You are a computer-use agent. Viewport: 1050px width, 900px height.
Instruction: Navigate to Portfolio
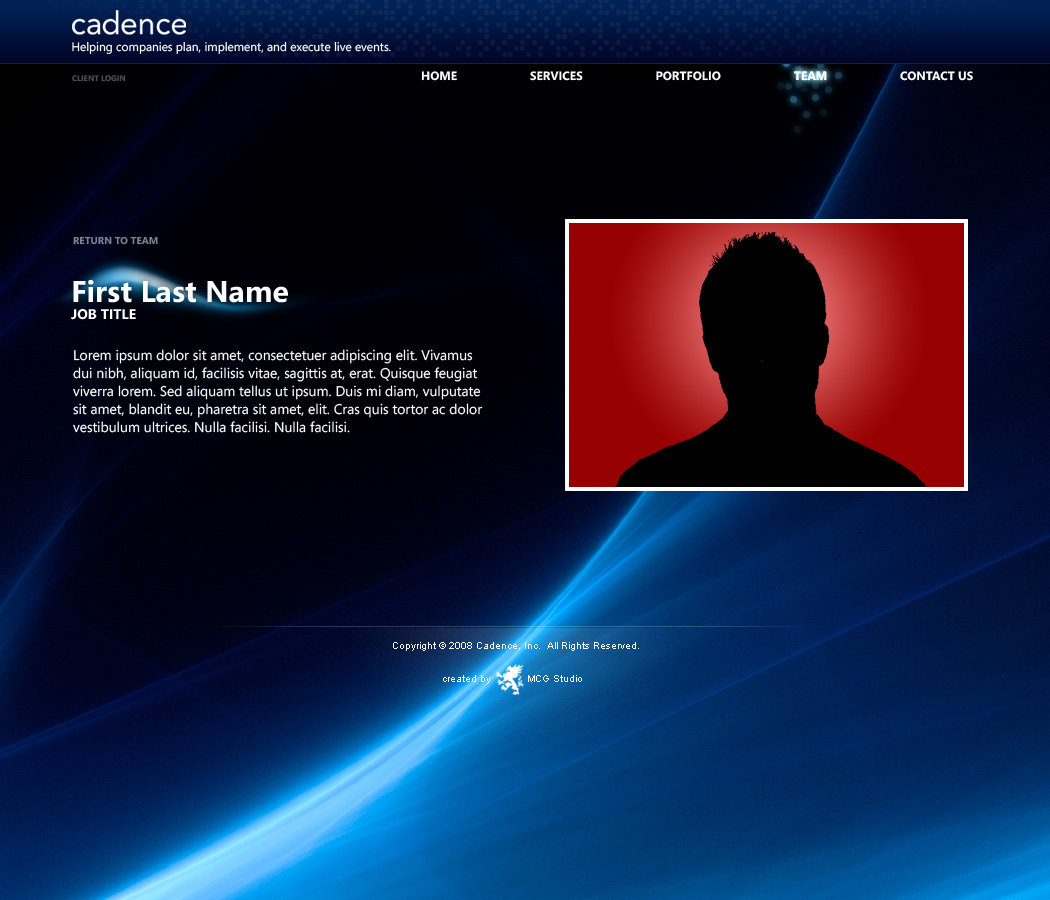tap(688, 76)
